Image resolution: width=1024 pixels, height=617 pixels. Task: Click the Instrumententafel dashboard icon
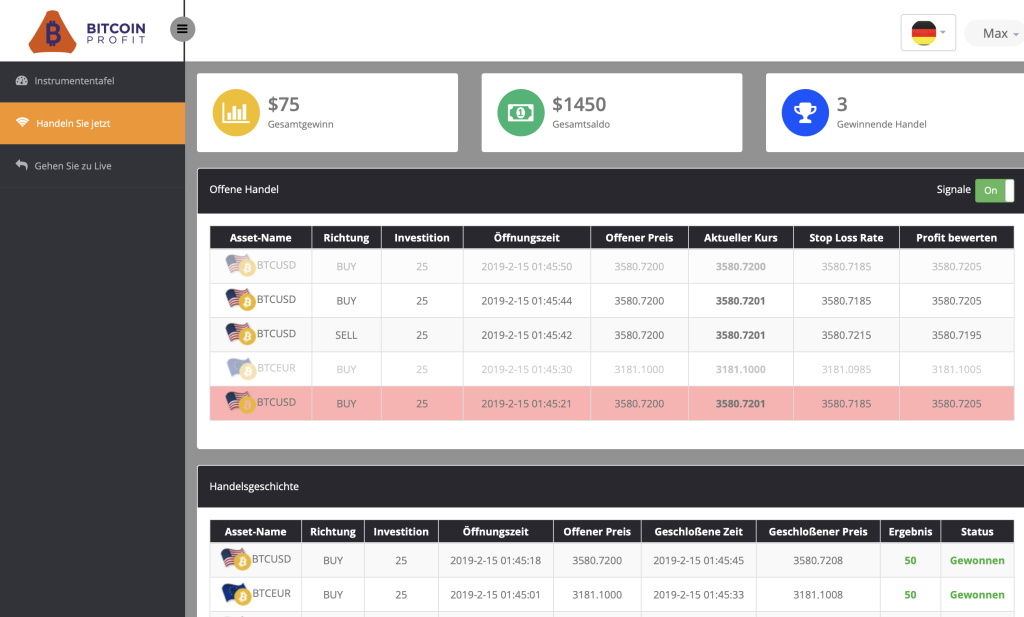(x=22, y=81)
